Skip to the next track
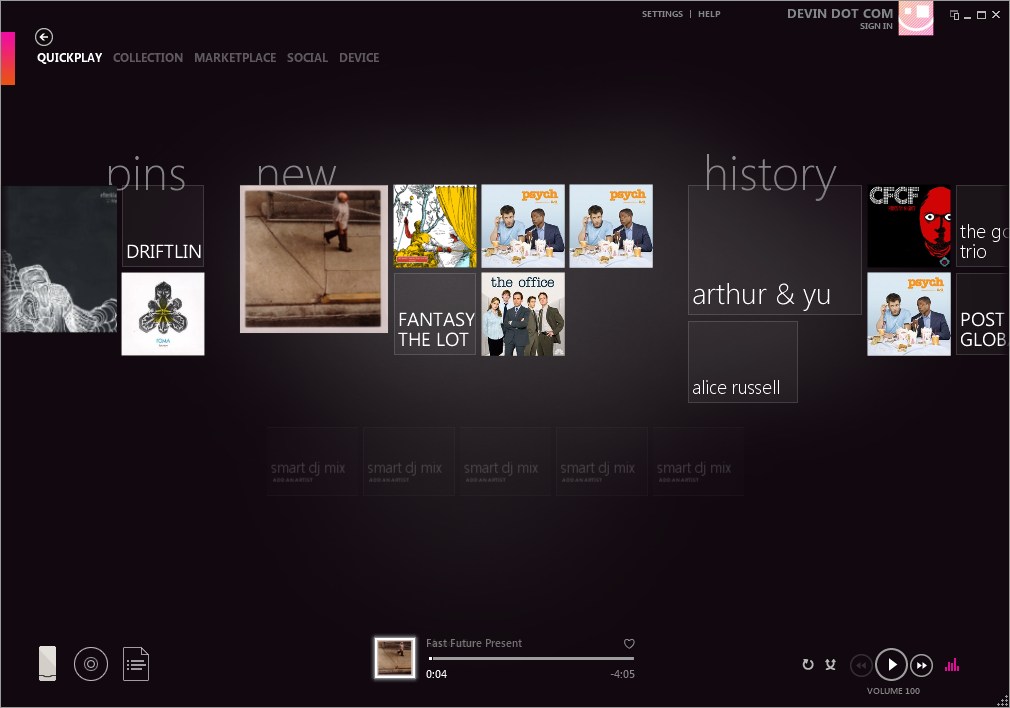 tap(922, 665)
